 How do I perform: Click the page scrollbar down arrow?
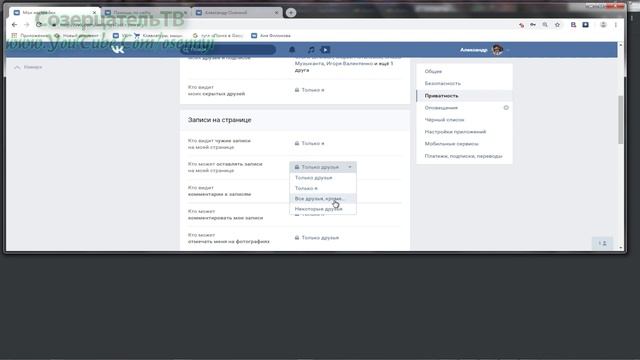pyautogui.click(x=620, y=247)
